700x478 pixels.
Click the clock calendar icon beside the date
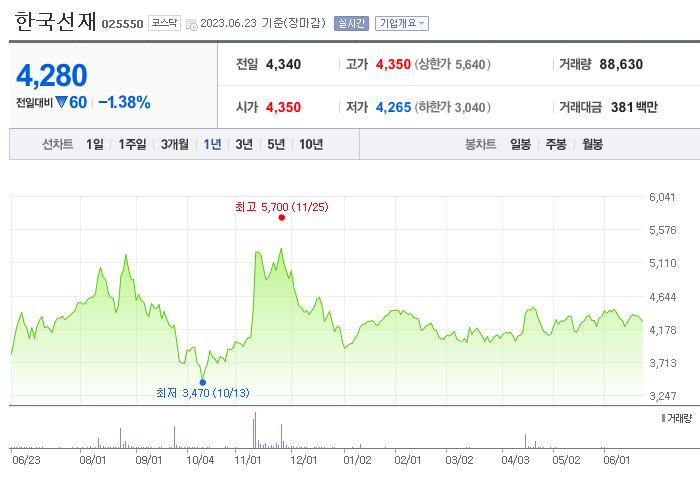point(192,24)
